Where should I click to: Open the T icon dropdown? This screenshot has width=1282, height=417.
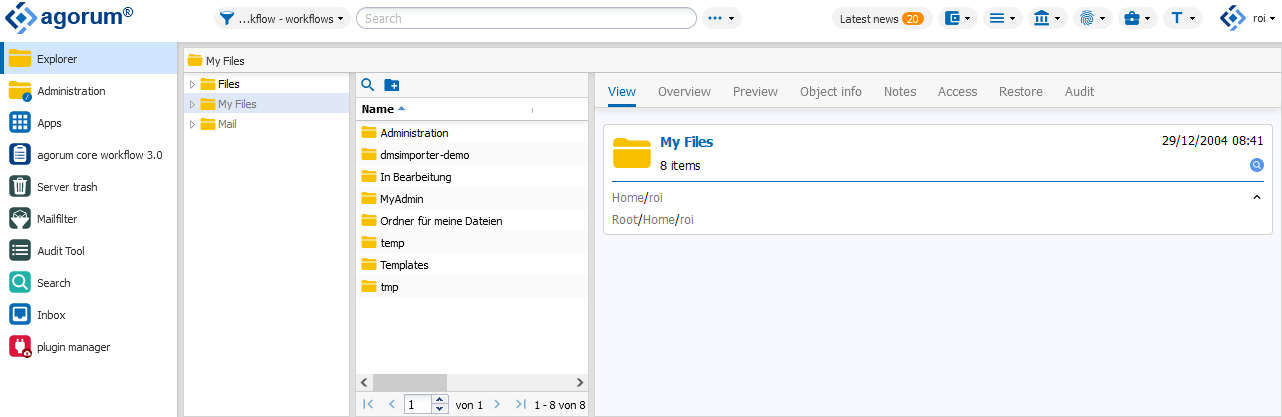pos(1182,18)
